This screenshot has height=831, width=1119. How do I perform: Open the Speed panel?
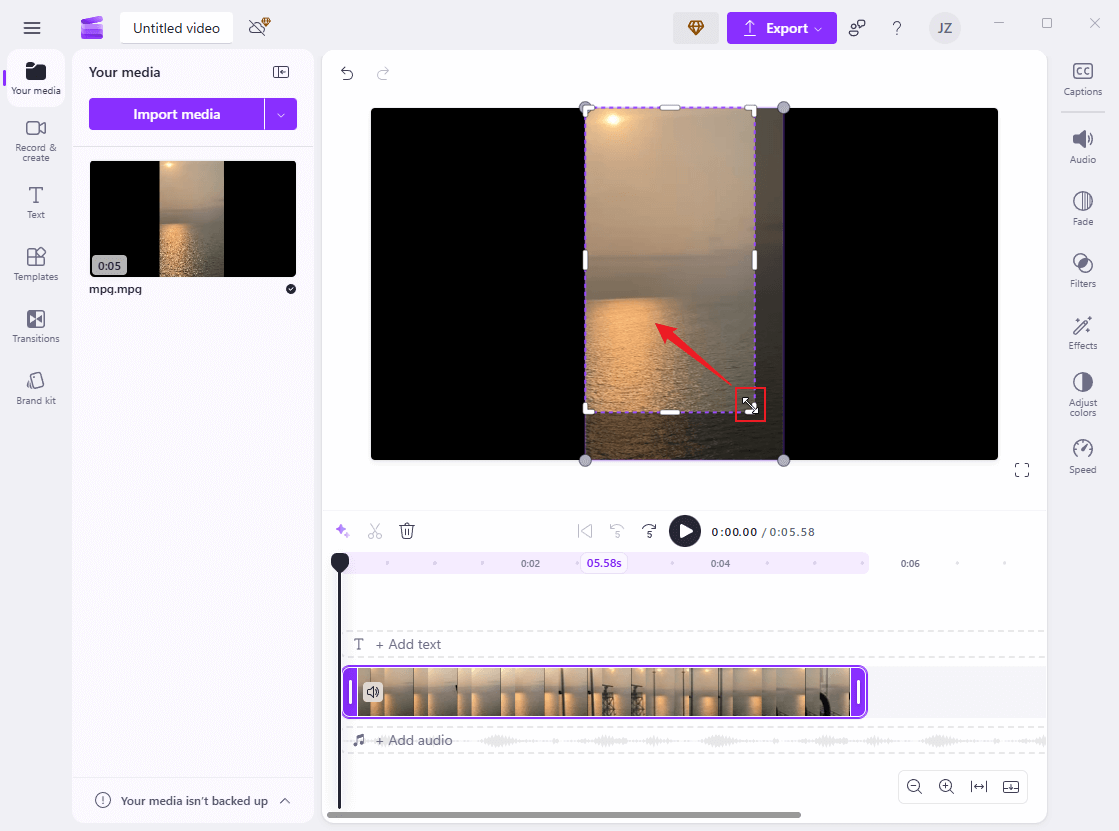point(1082,456)
